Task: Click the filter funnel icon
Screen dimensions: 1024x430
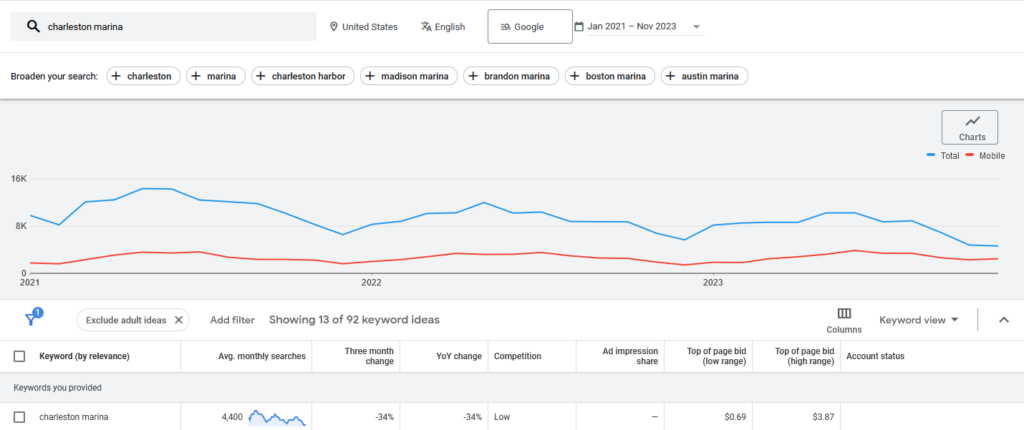Action: 31,319
